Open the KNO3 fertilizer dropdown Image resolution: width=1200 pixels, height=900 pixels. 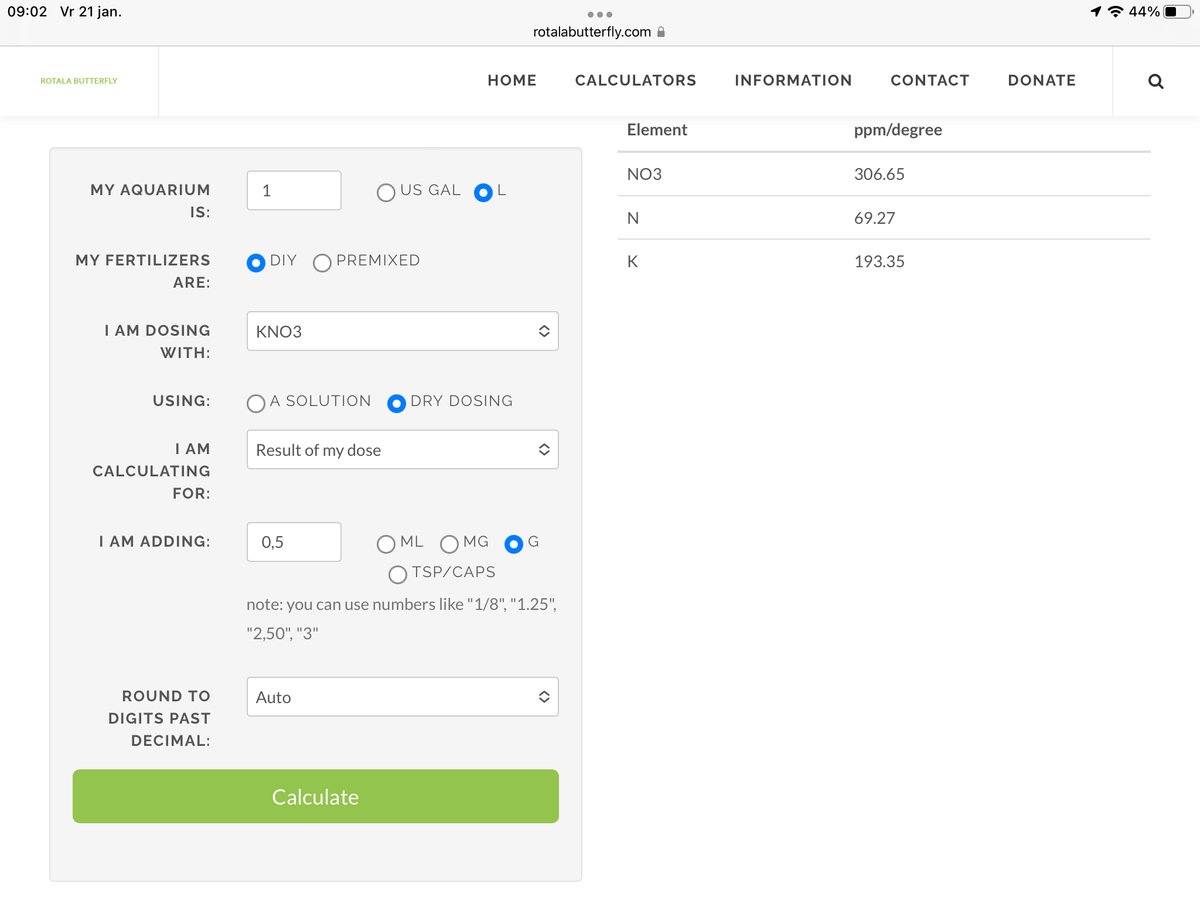[x=402, y=331]
